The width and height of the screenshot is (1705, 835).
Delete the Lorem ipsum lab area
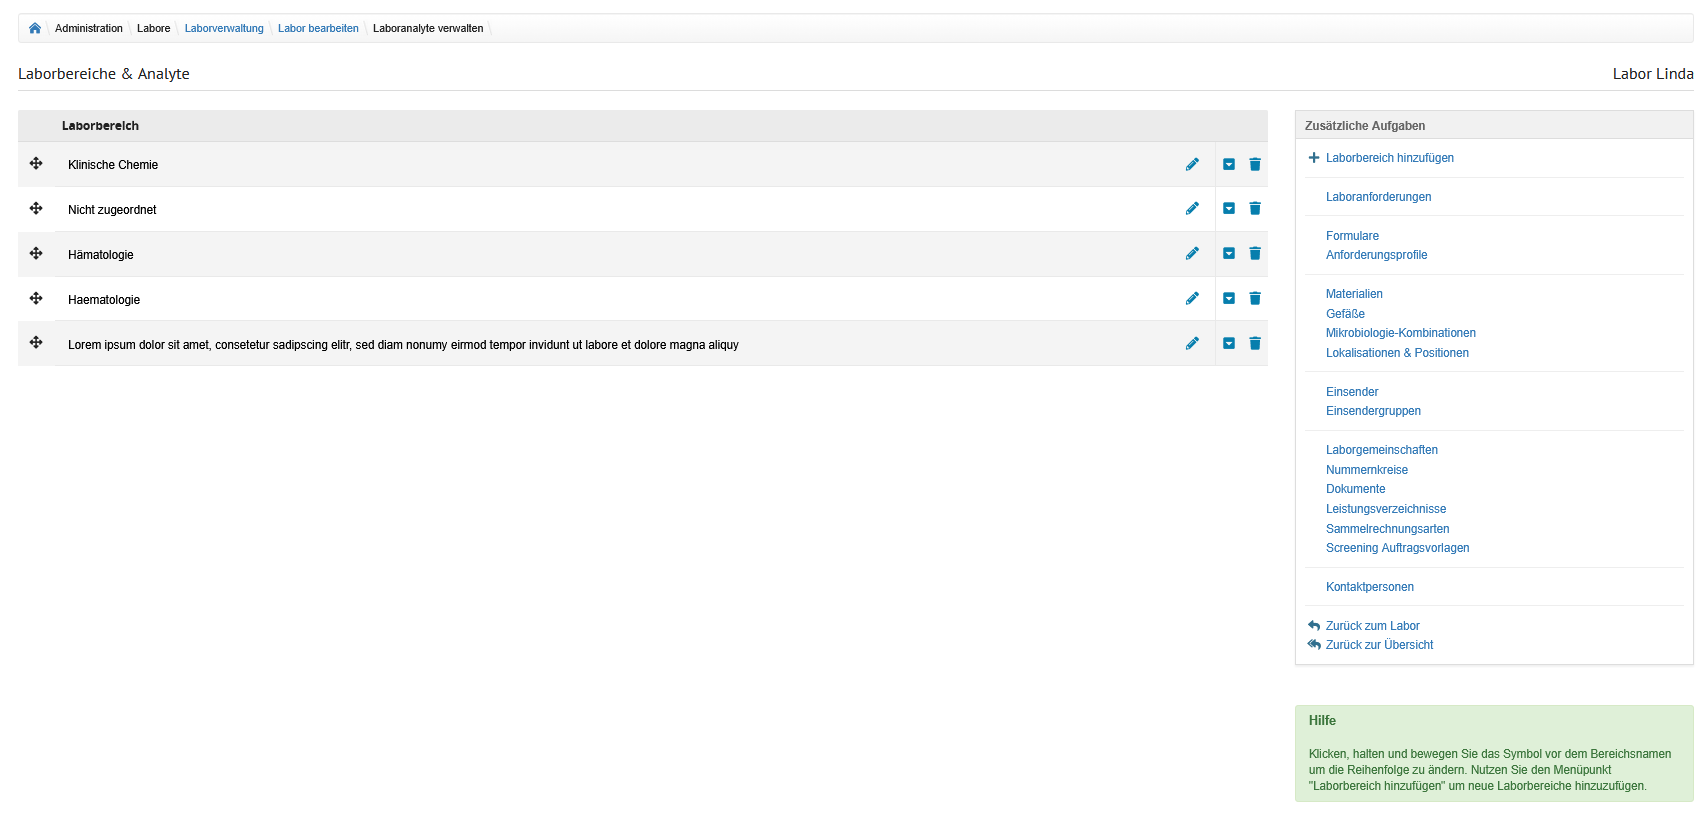tap(1255, 344)
